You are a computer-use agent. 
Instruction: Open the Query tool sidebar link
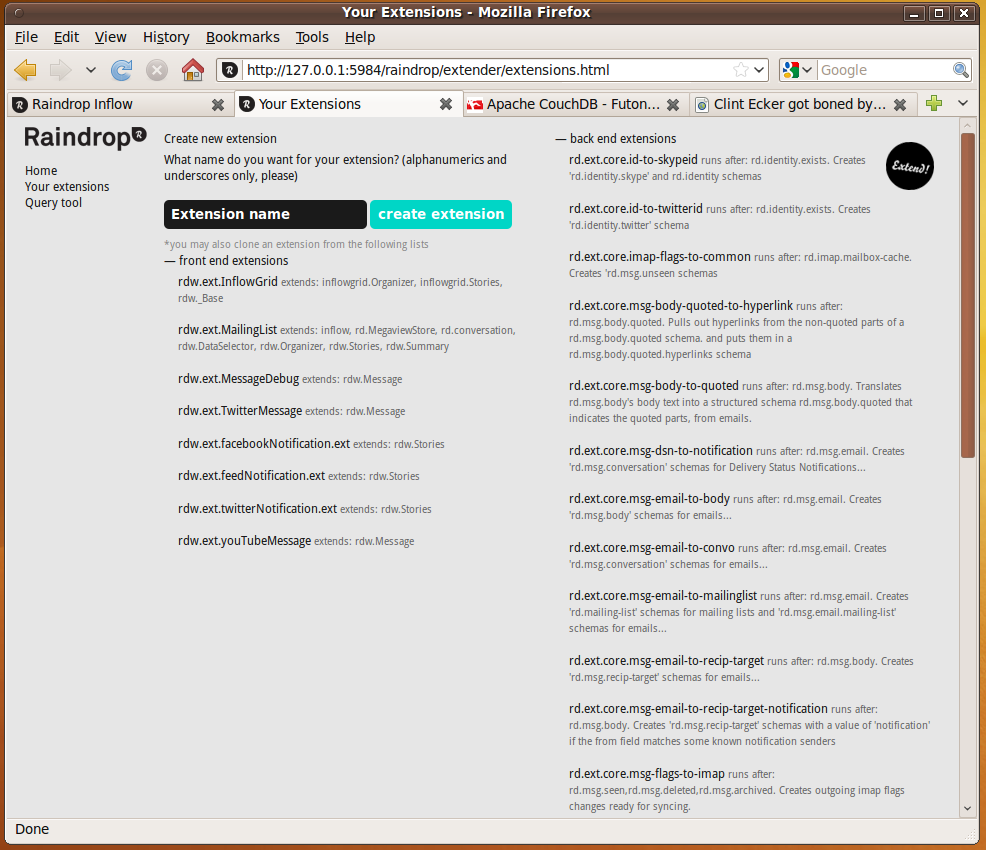tap(53, 202)
